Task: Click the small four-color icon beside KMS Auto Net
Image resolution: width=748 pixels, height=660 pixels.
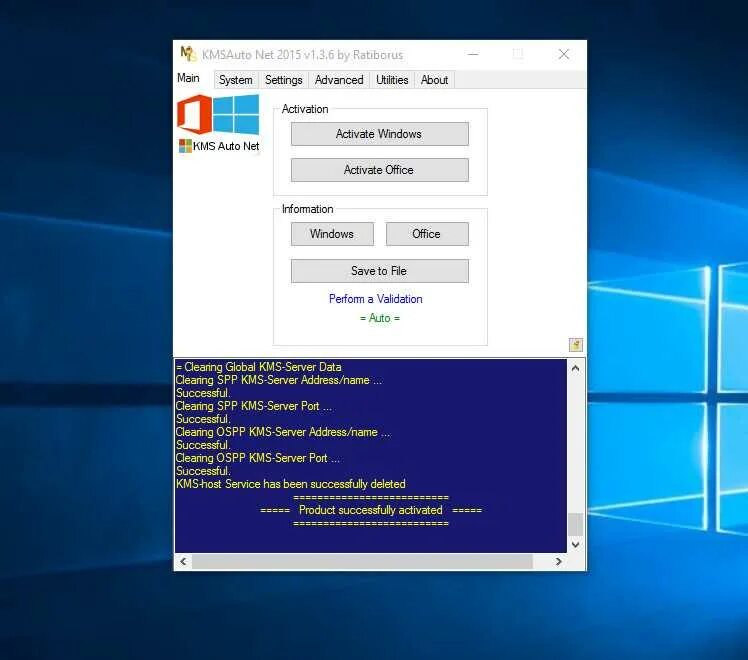Action: (185, 146)
